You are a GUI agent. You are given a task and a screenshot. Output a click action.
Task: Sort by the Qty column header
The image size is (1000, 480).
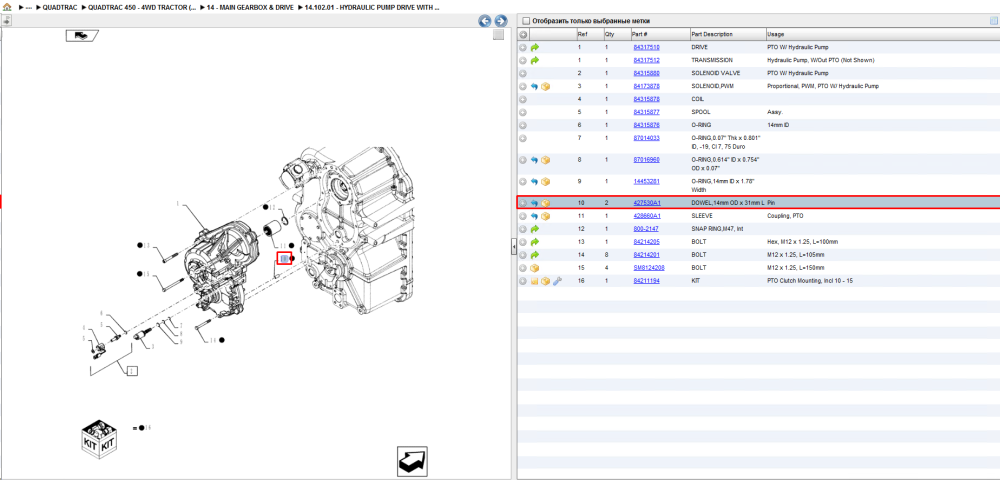[x=609, y=34]
